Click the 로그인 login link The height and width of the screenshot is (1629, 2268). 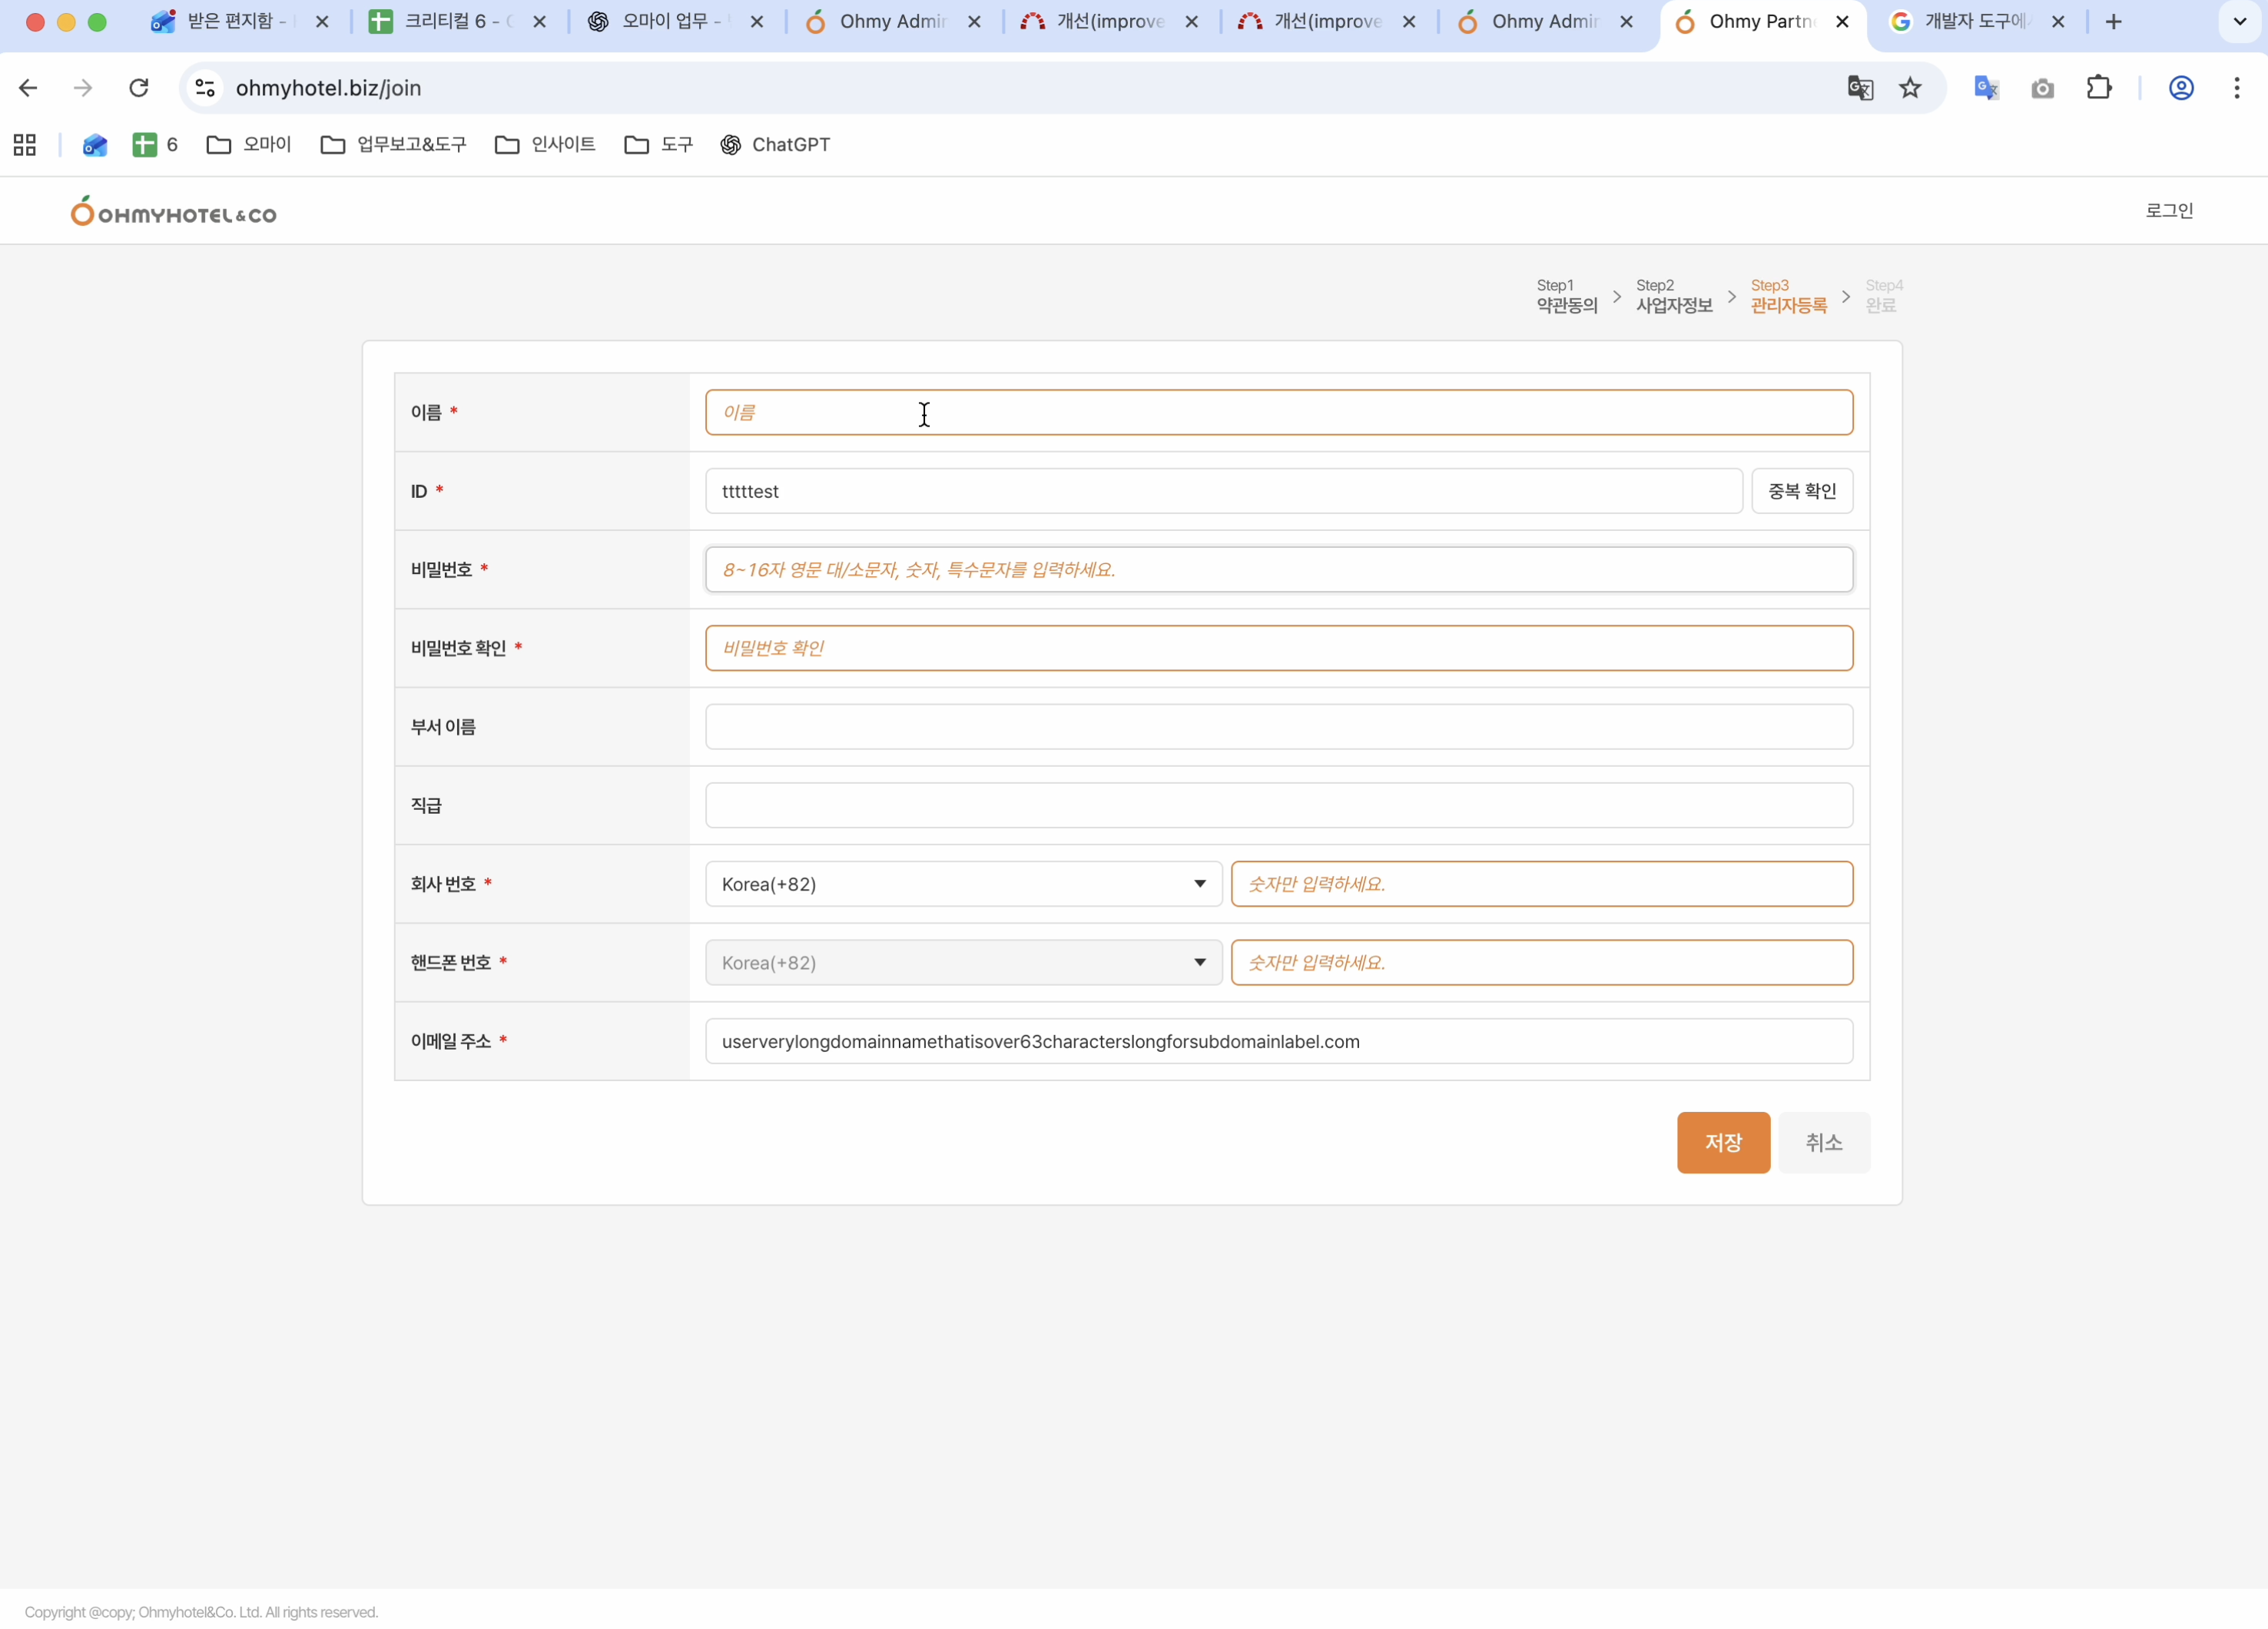click(2168, 211)
